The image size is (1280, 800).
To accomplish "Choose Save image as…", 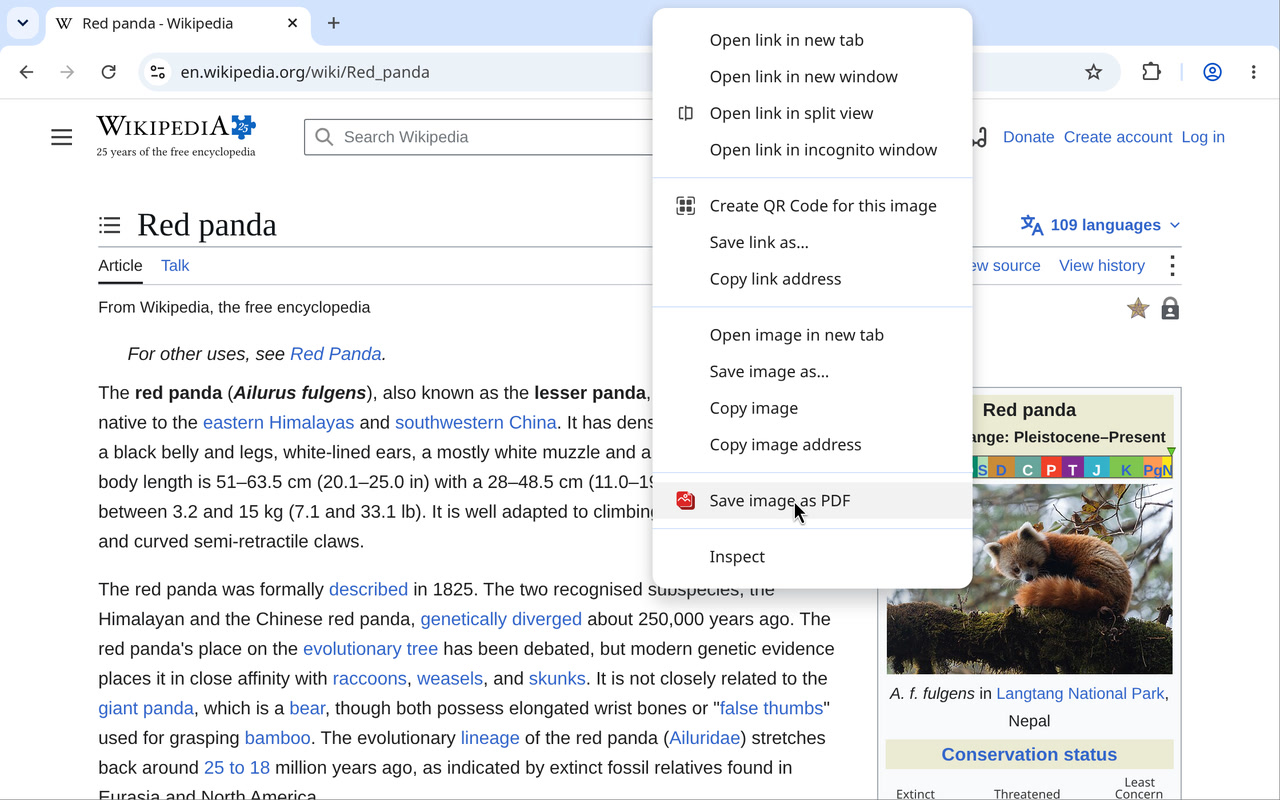I will pos(812,372).
